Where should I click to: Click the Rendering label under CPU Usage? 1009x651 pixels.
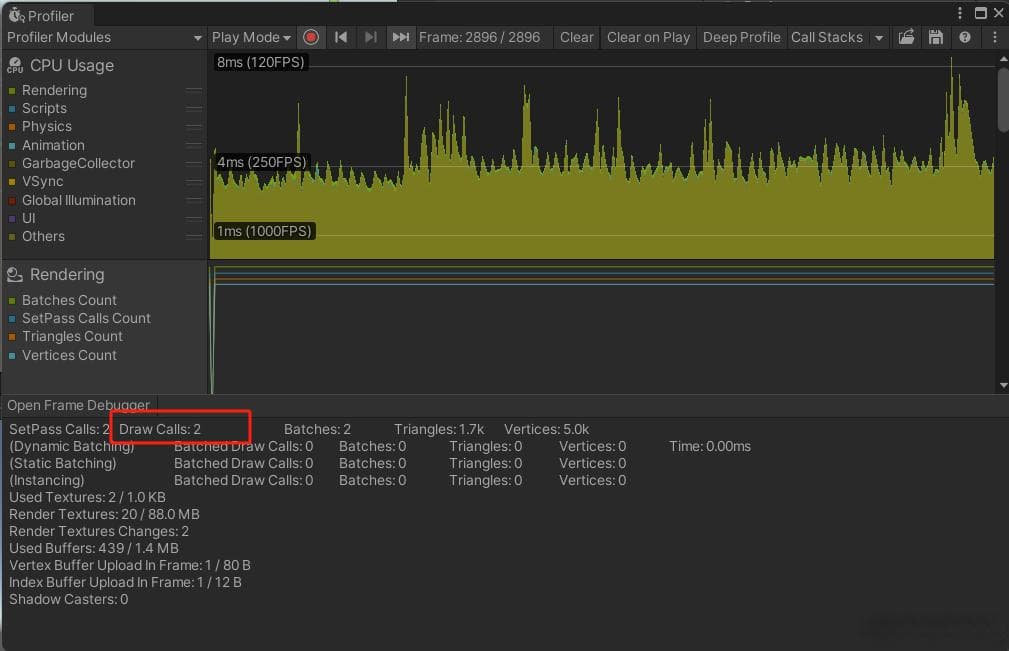[x=54, y=91]
